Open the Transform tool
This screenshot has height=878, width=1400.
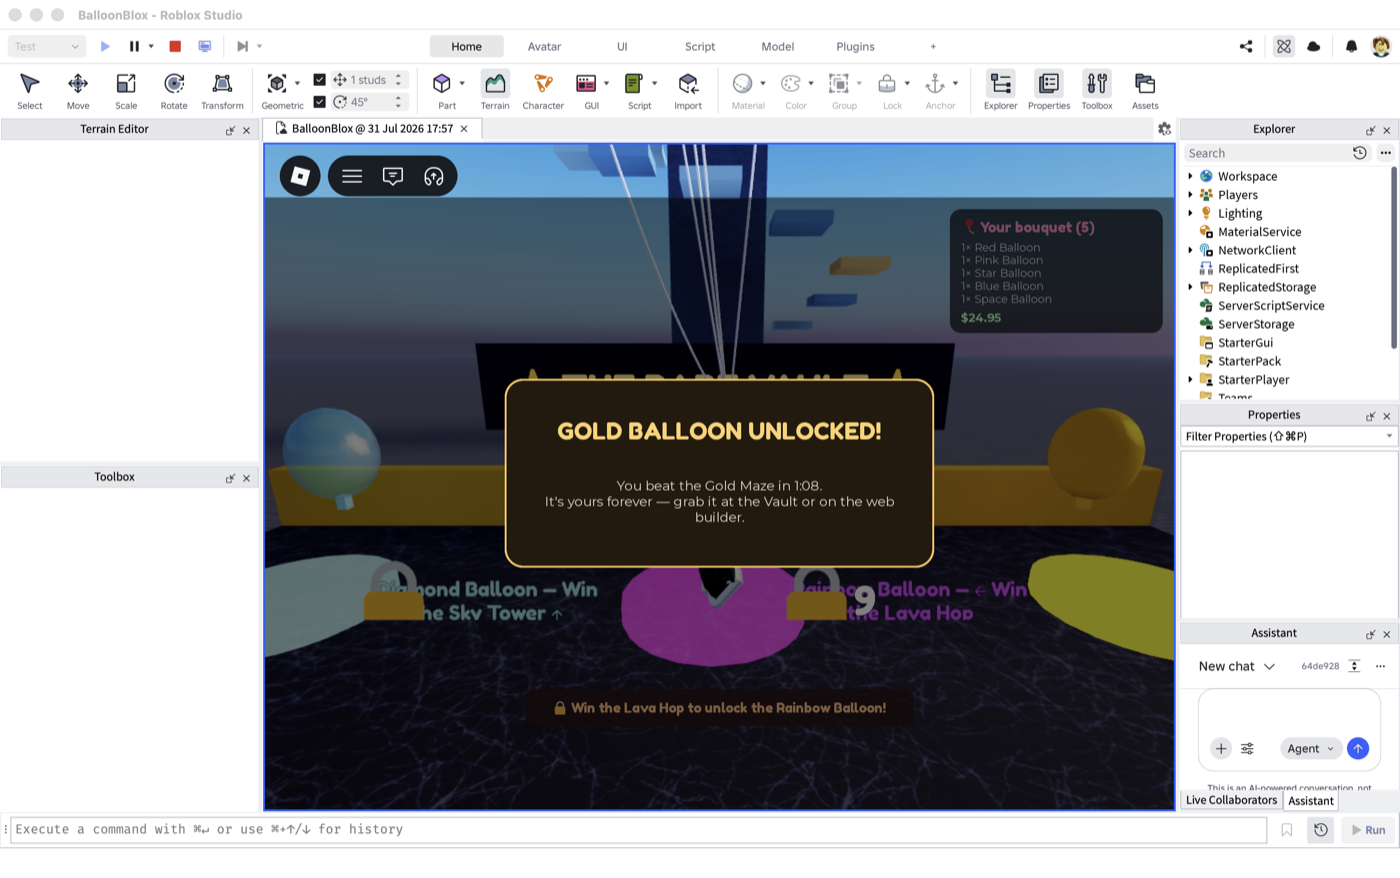coord(222,90)
